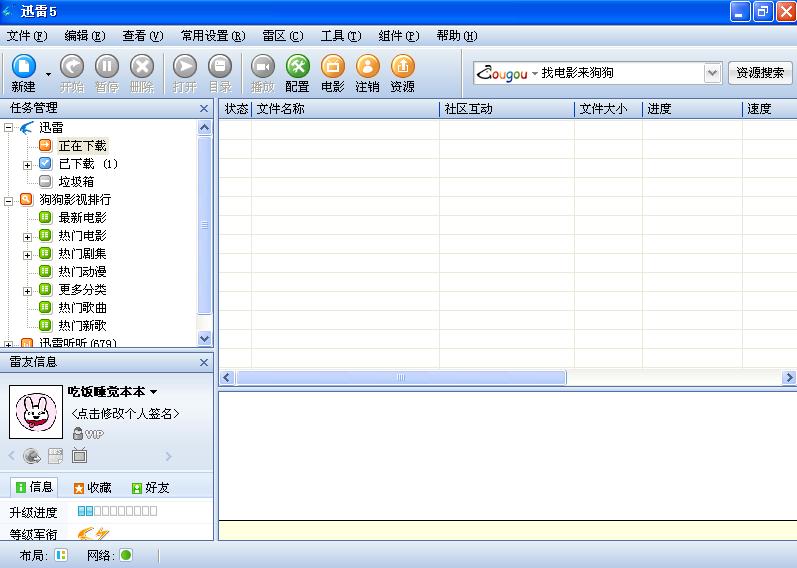797x568 pixels.
Task: Click the 新建 (New task) toolbar icon
Action: coord(23,73)
